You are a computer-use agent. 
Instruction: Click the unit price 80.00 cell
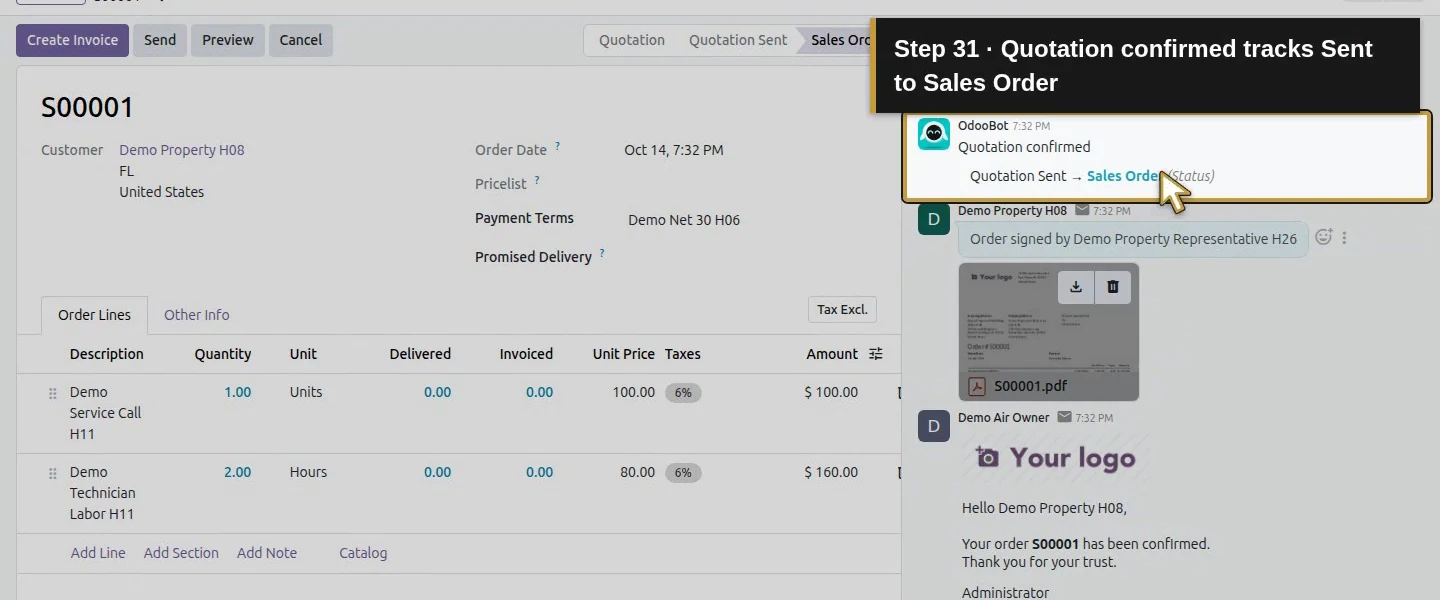637,472
